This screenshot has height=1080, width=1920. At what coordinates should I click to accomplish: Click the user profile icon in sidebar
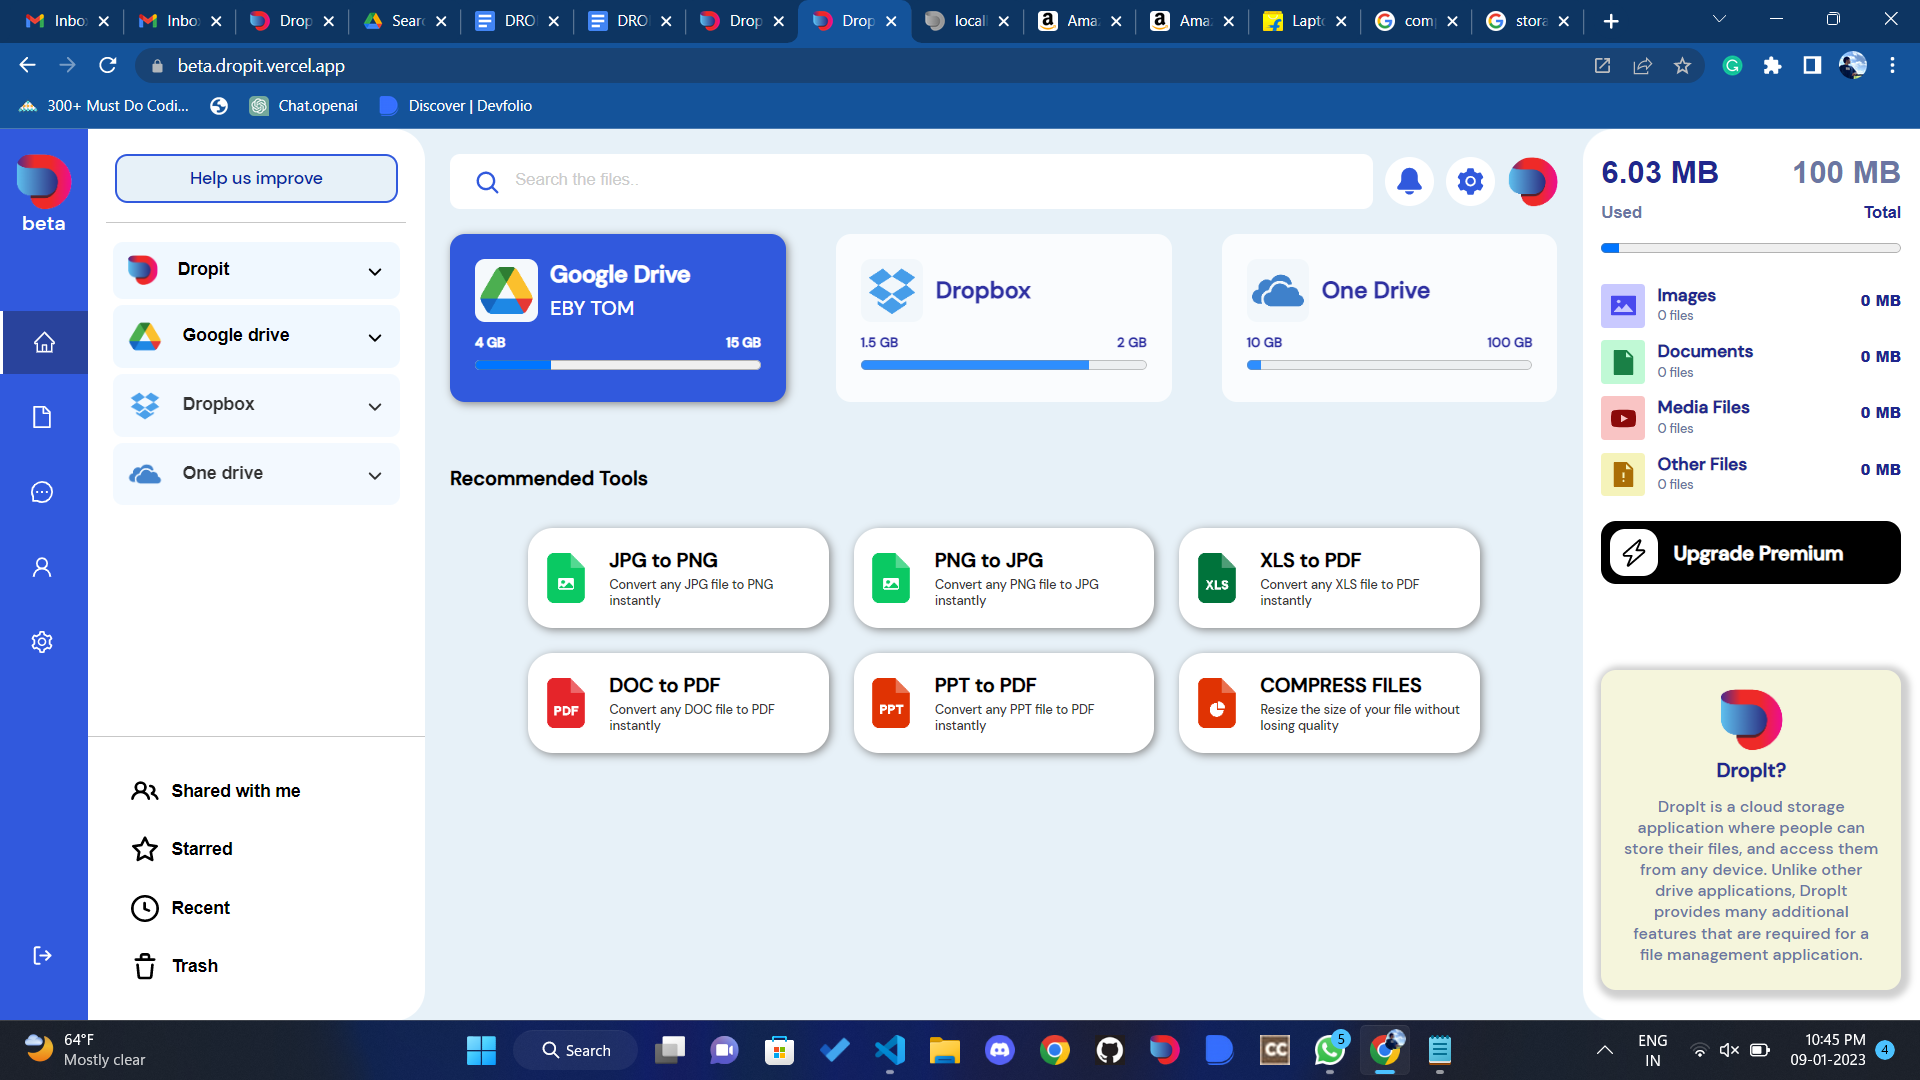coord(42,567)
